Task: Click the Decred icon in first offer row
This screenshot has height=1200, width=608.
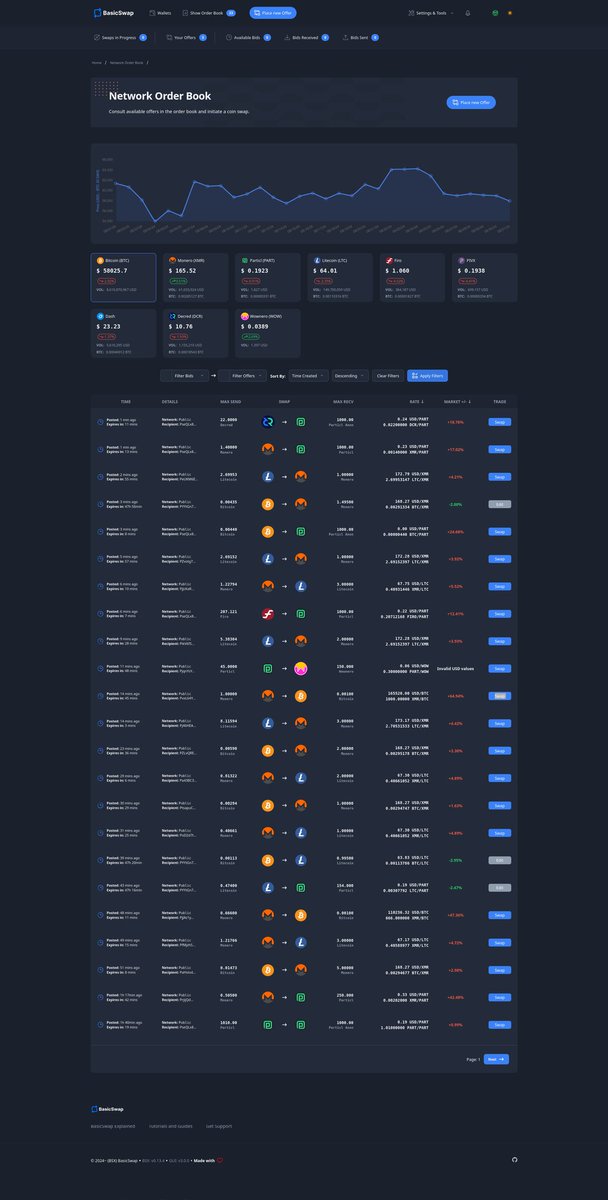Action: tap(268, 422)
